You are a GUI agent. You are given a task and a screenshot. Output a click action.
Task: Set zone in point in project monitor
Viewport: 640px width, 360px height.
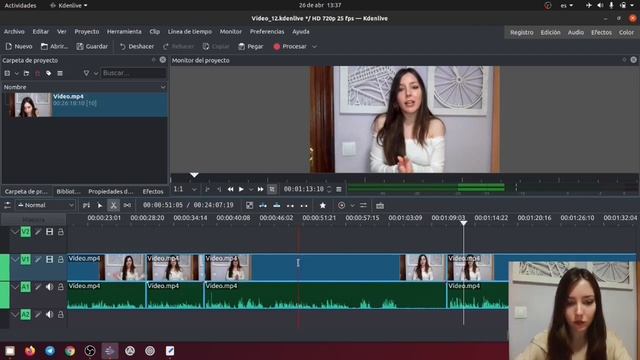(207, 189)
